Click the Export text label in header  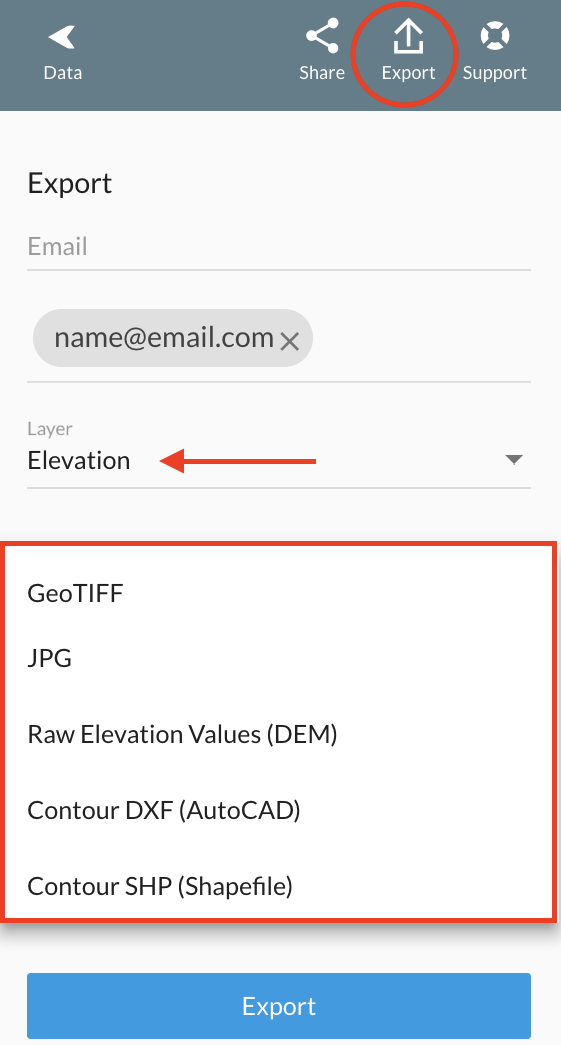408,73
